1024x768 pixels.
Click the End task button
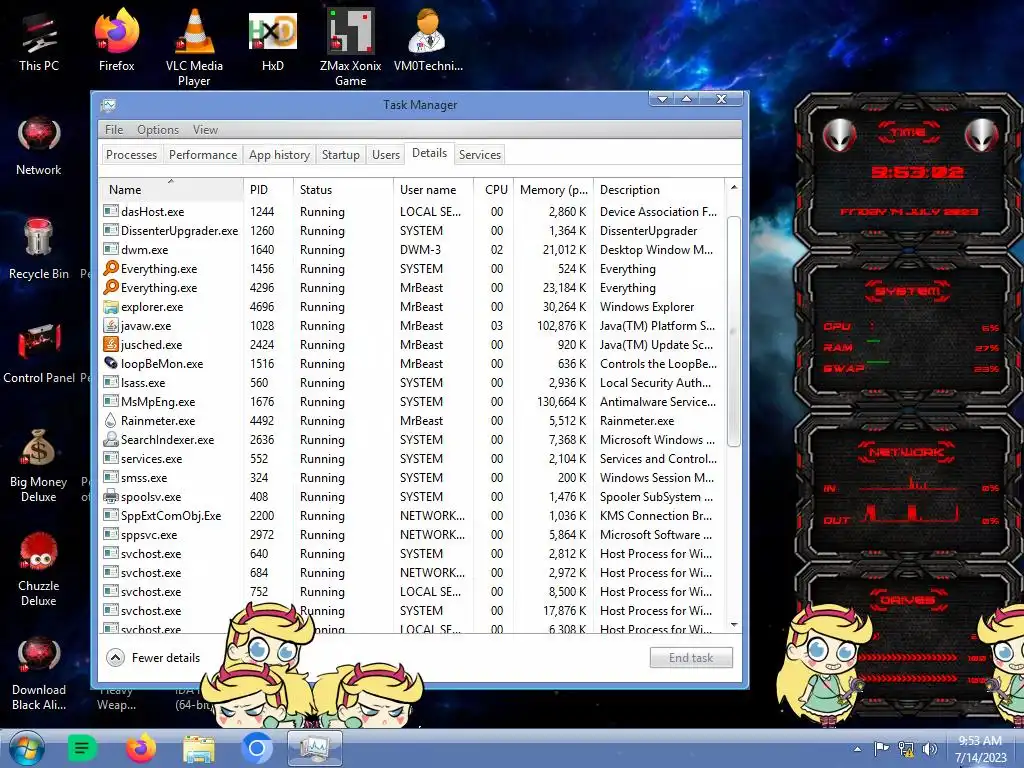pyautogui.click(x=691, y=658)
